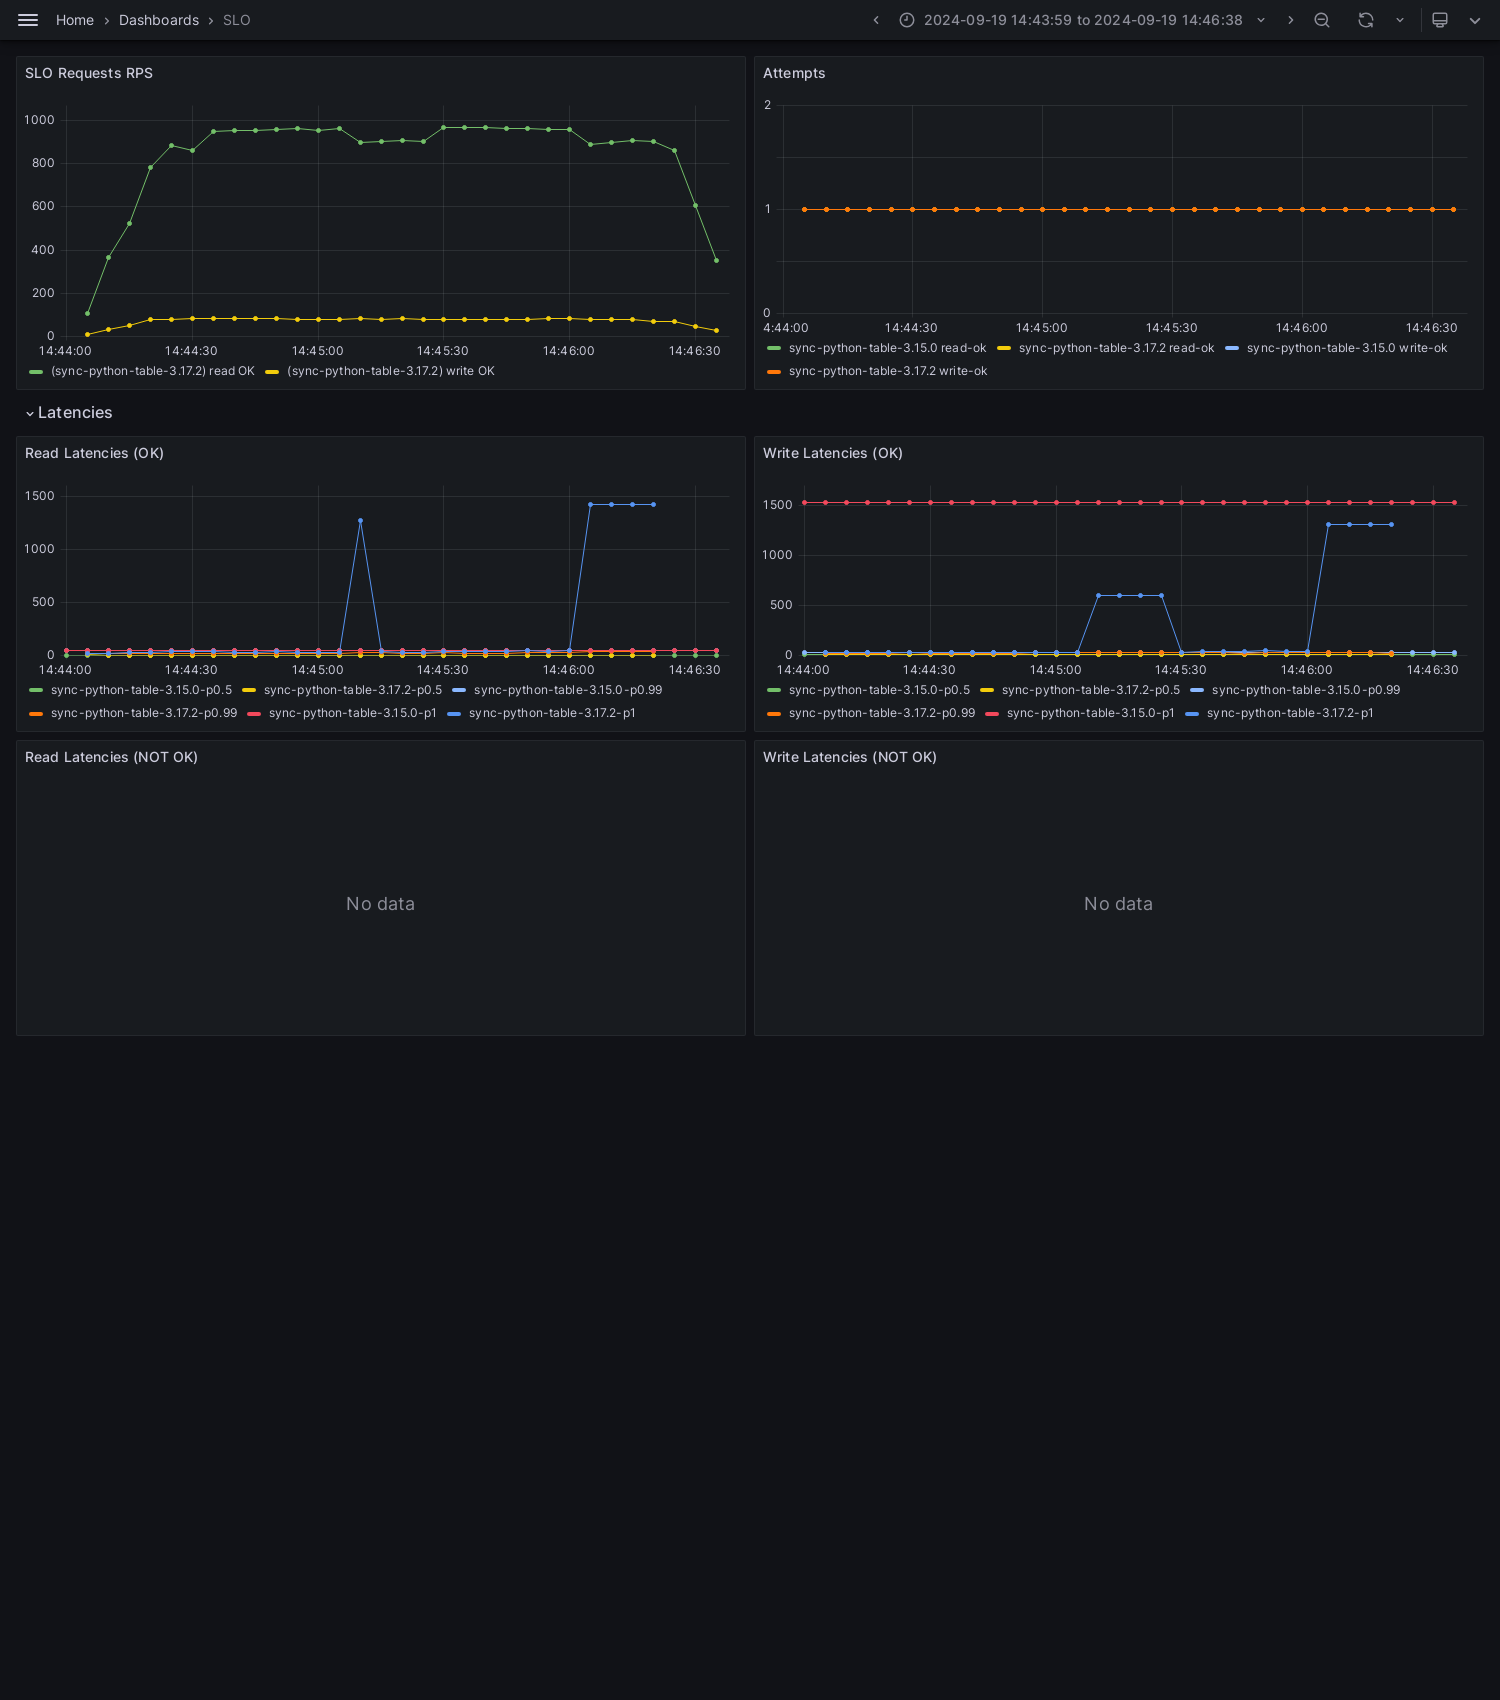The height and width of the screenshot is (1700, 1500).
Task: Toggle 3.17.2 read-ok series in Attempts
Action: [1116, 348]
